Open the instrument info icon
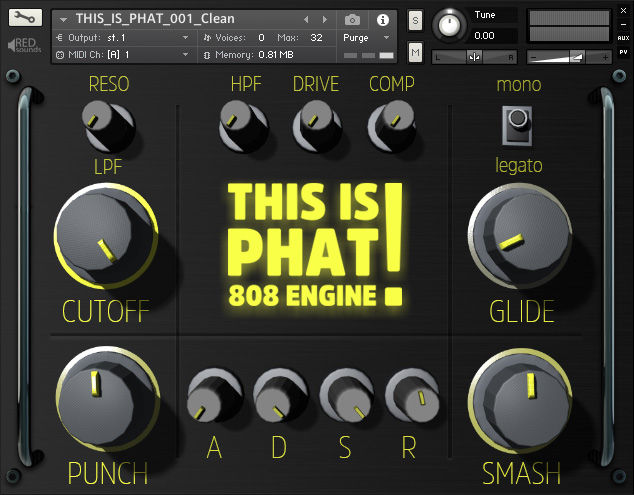 (382, 19)
